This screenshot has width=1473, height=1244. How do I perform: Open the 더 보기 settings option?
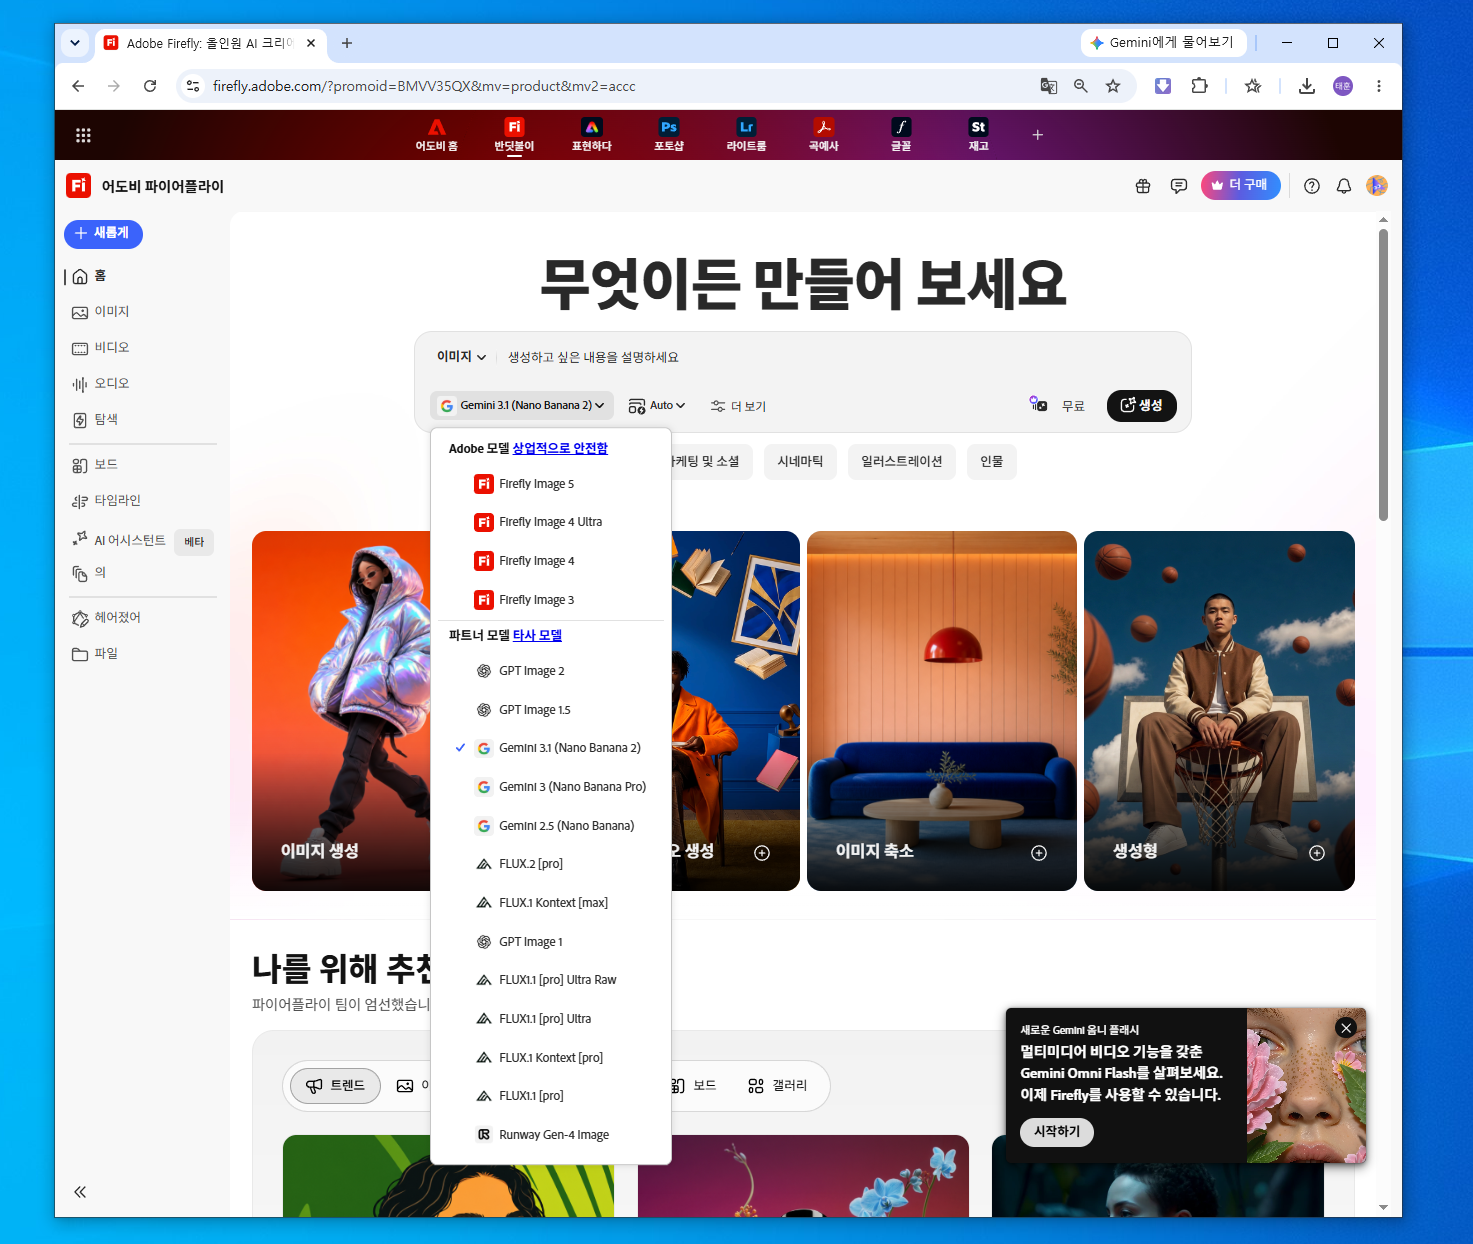(738, 406)
